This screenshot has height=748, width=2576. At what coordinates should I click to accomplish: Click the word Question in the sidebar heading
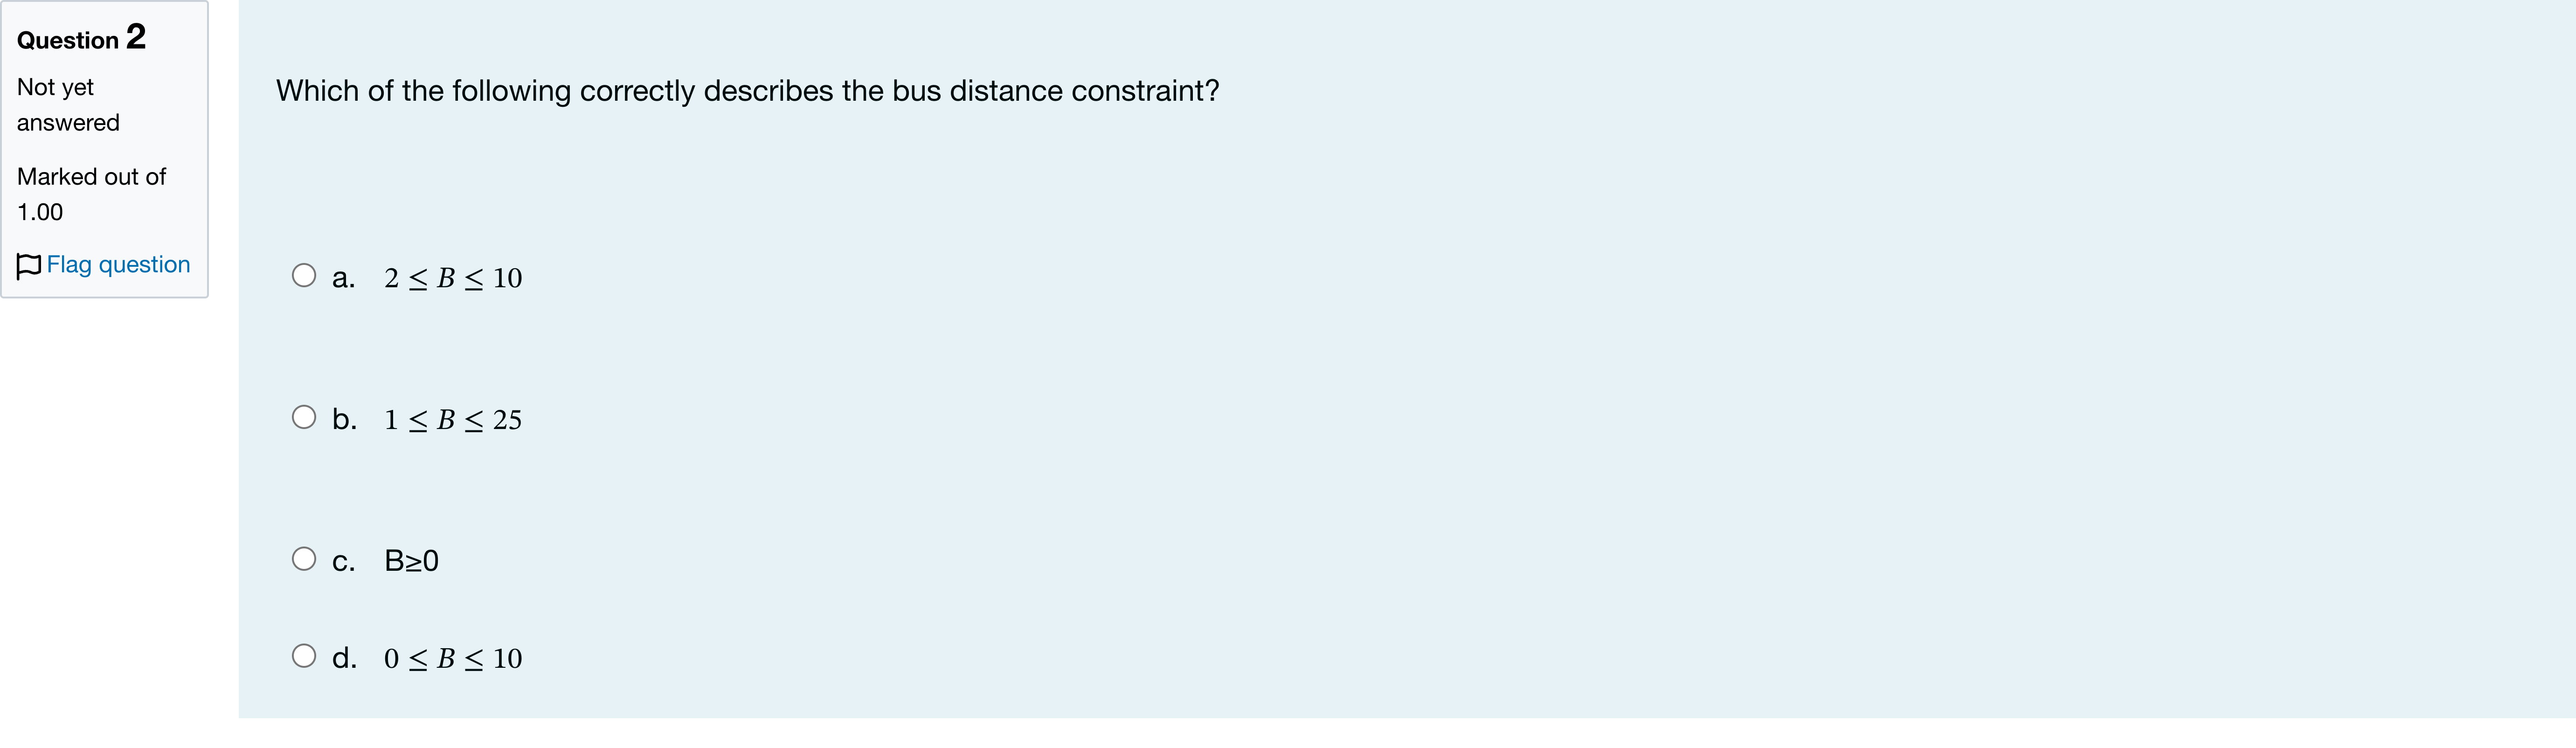68,41
